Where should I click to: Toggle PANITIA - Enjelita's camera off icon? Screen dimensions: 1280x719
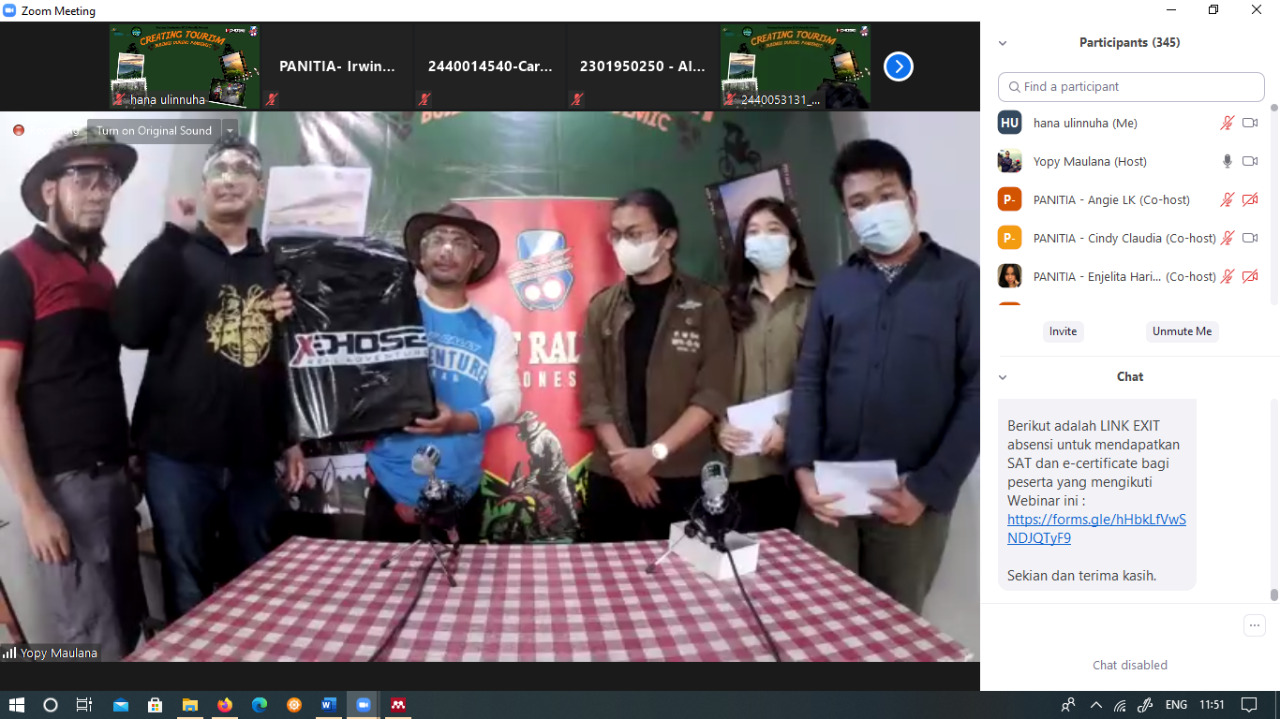1250,276
